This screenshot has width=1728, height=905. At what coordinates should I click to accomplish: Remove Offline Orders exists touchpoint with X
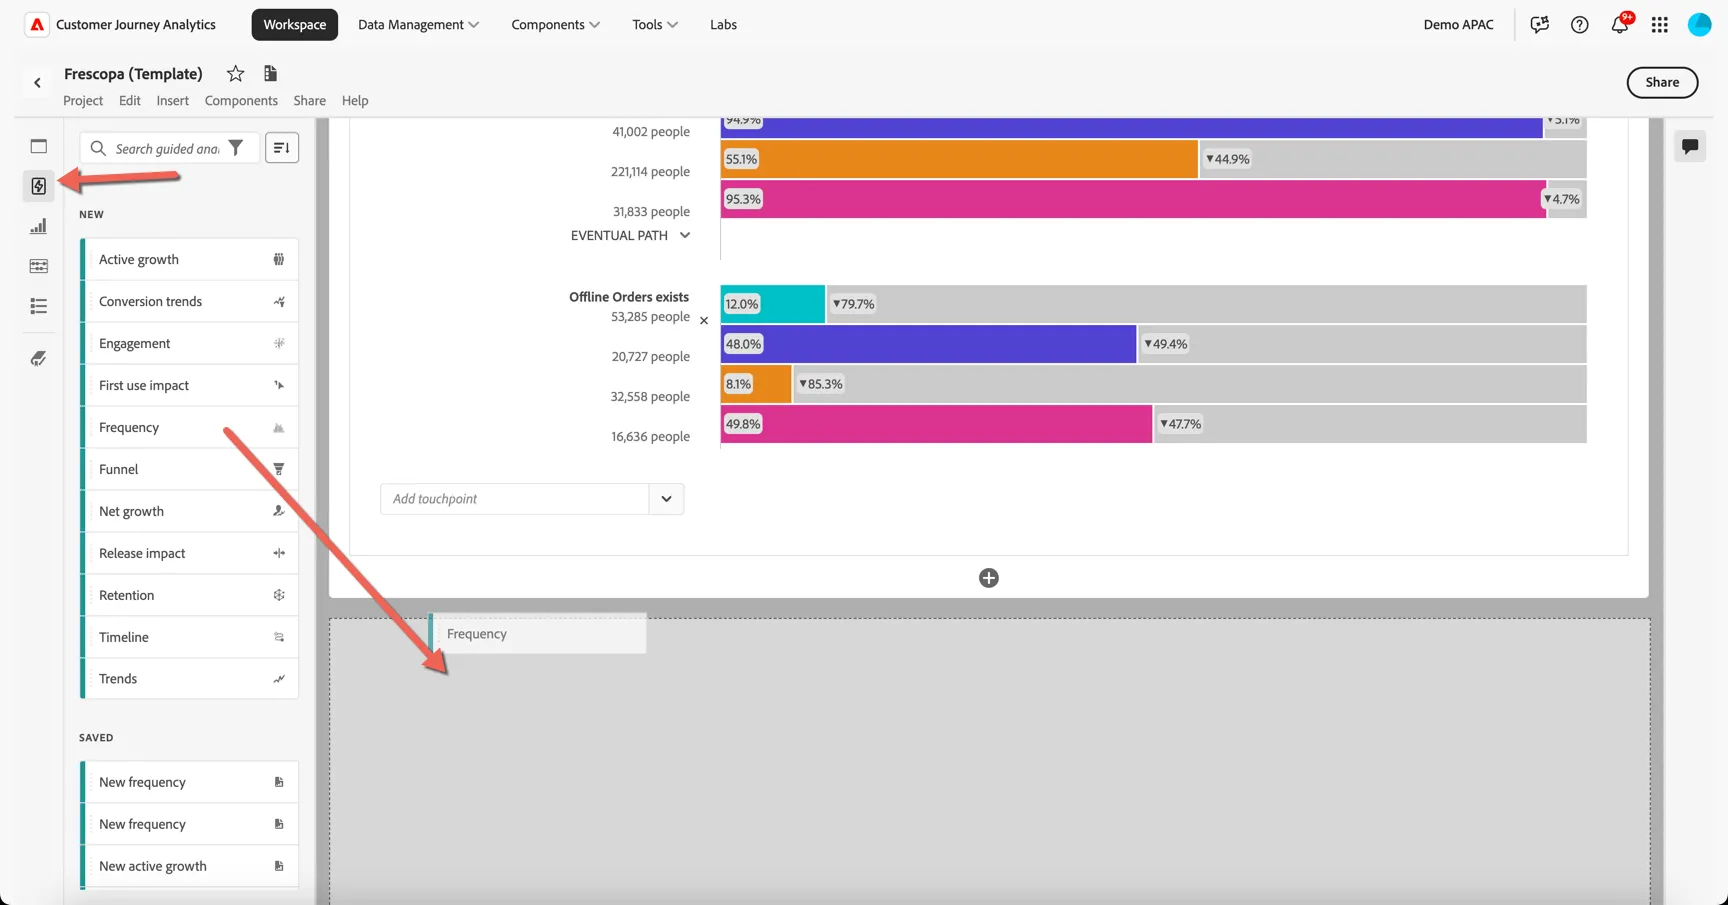[x=704, y=321]
